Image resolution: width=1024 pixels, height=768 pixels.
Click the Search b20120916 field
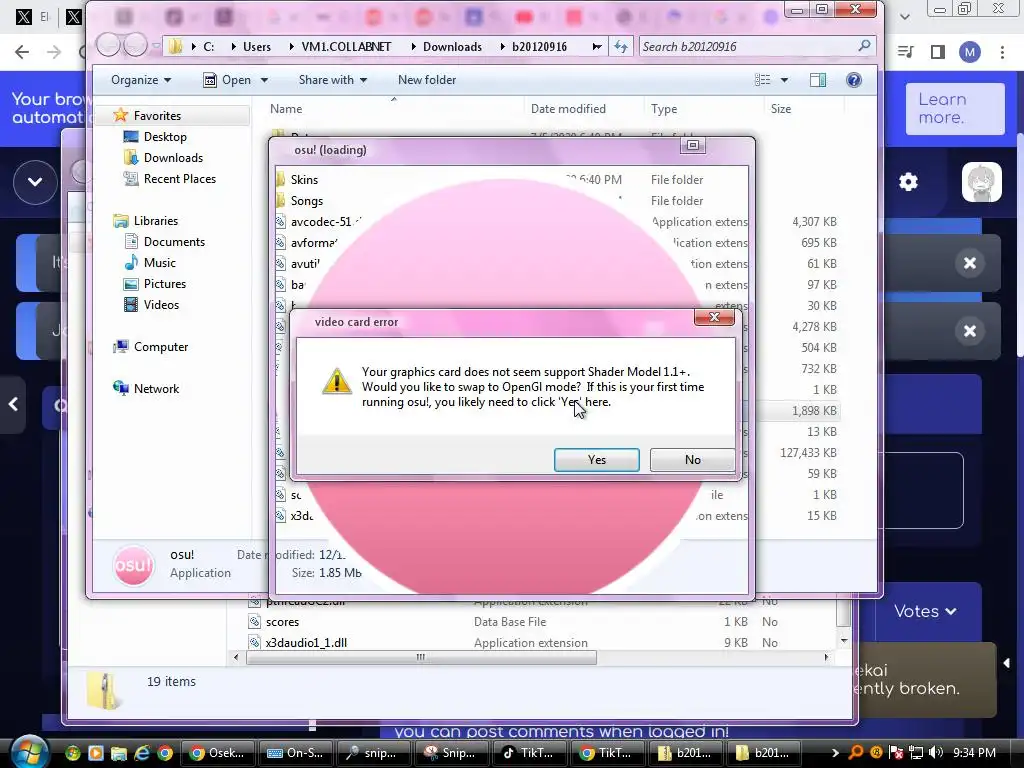757,46
